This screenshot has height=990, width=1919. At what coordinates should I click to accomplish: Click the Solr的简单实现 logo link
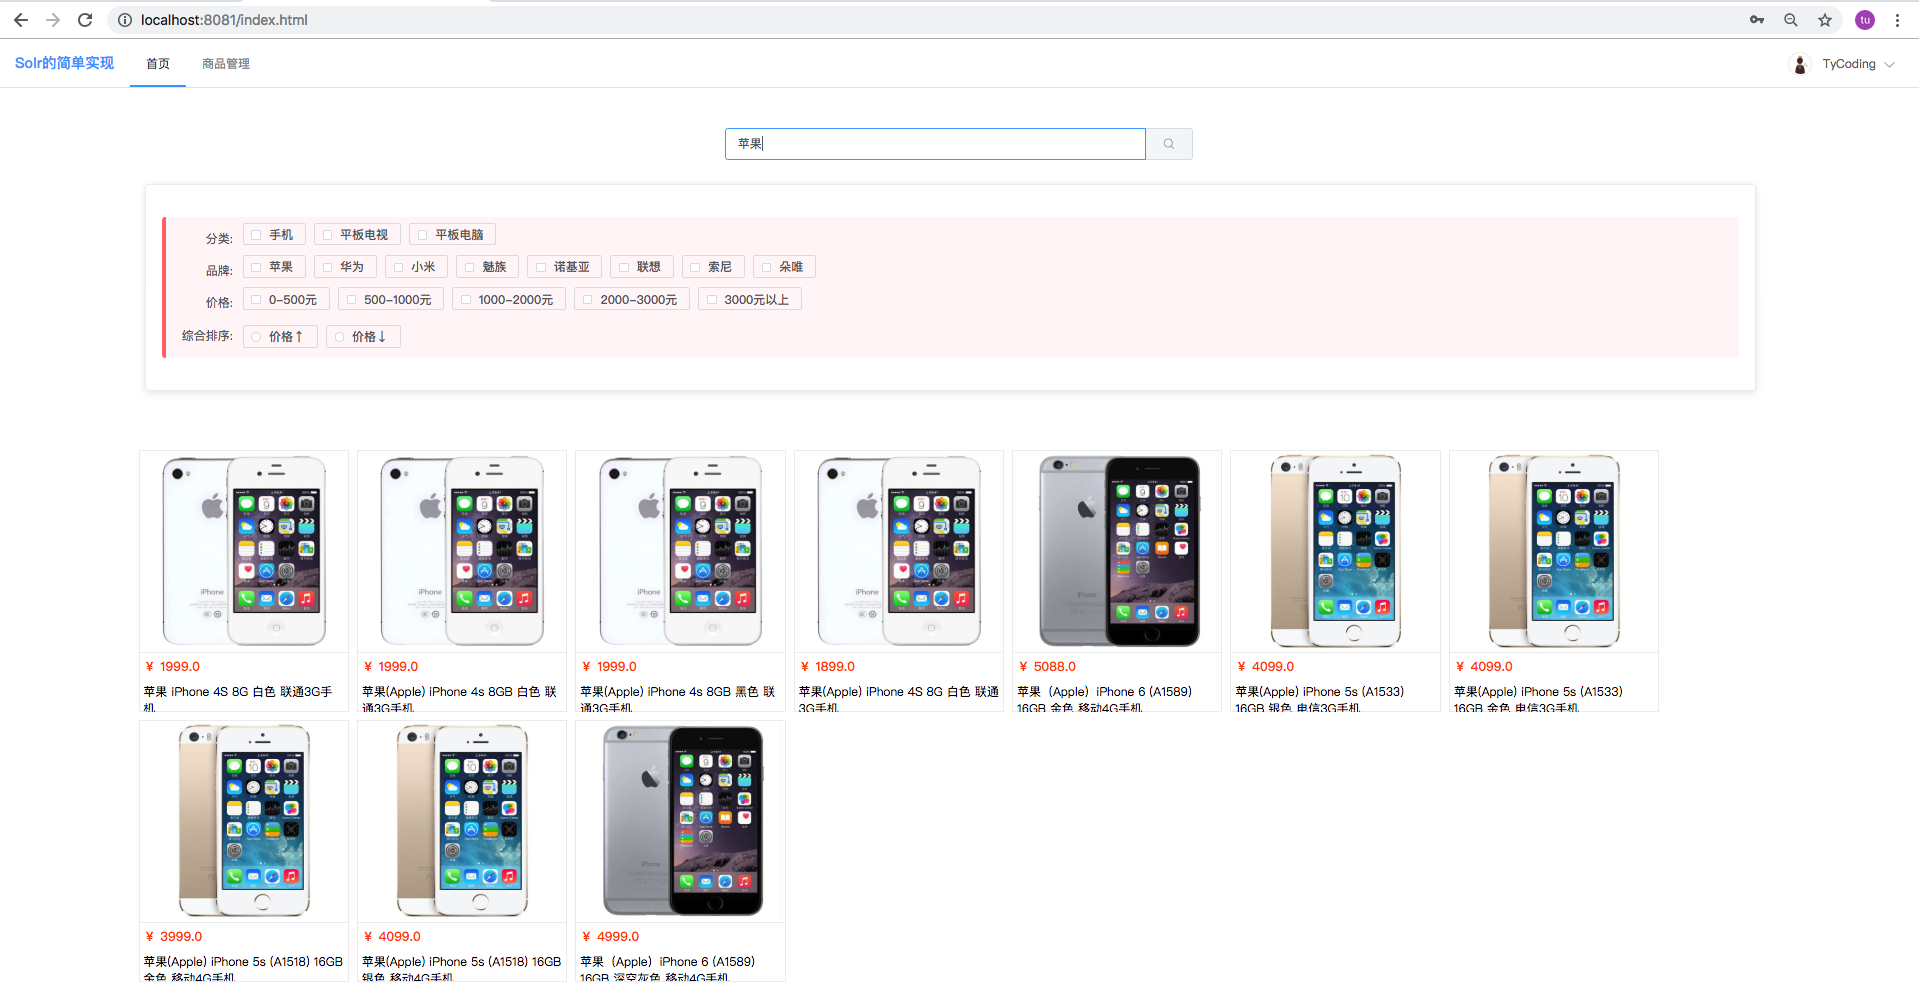tap(64, 63)
